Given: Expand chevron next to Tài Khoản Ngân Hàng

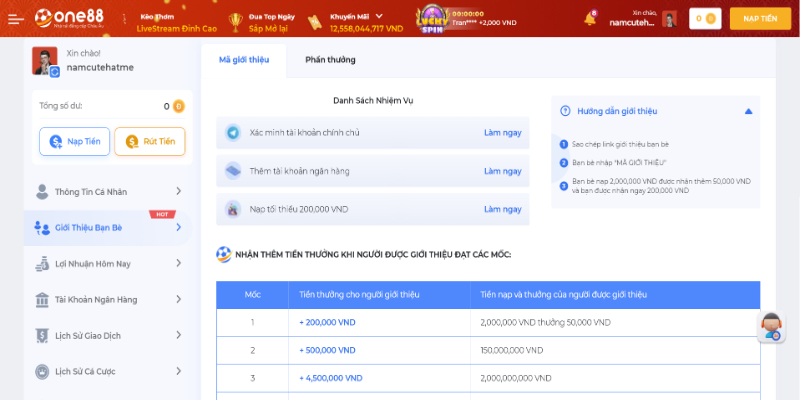Looking at the screenshot, I should coord(179,299).
